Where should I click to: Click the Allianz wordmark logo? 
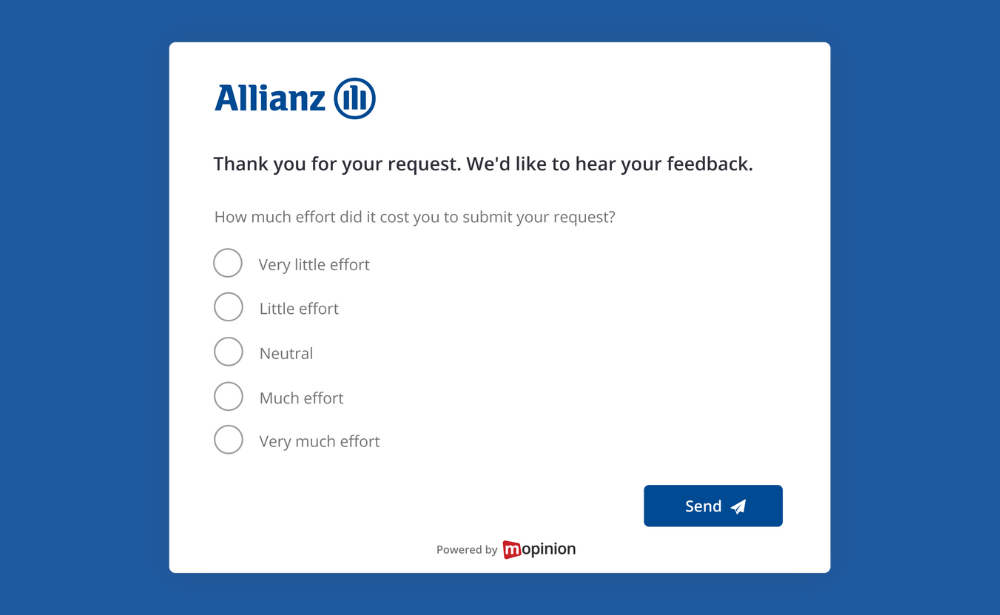(x=266, y=97)
